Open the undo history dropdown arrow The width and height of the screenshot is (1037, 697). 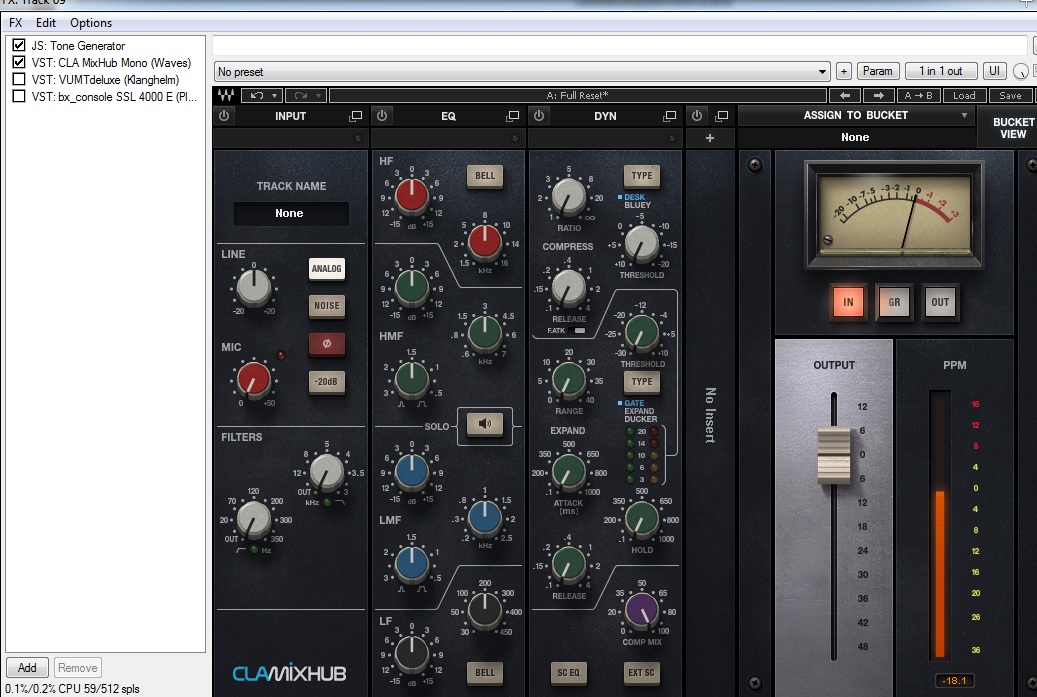275,95
